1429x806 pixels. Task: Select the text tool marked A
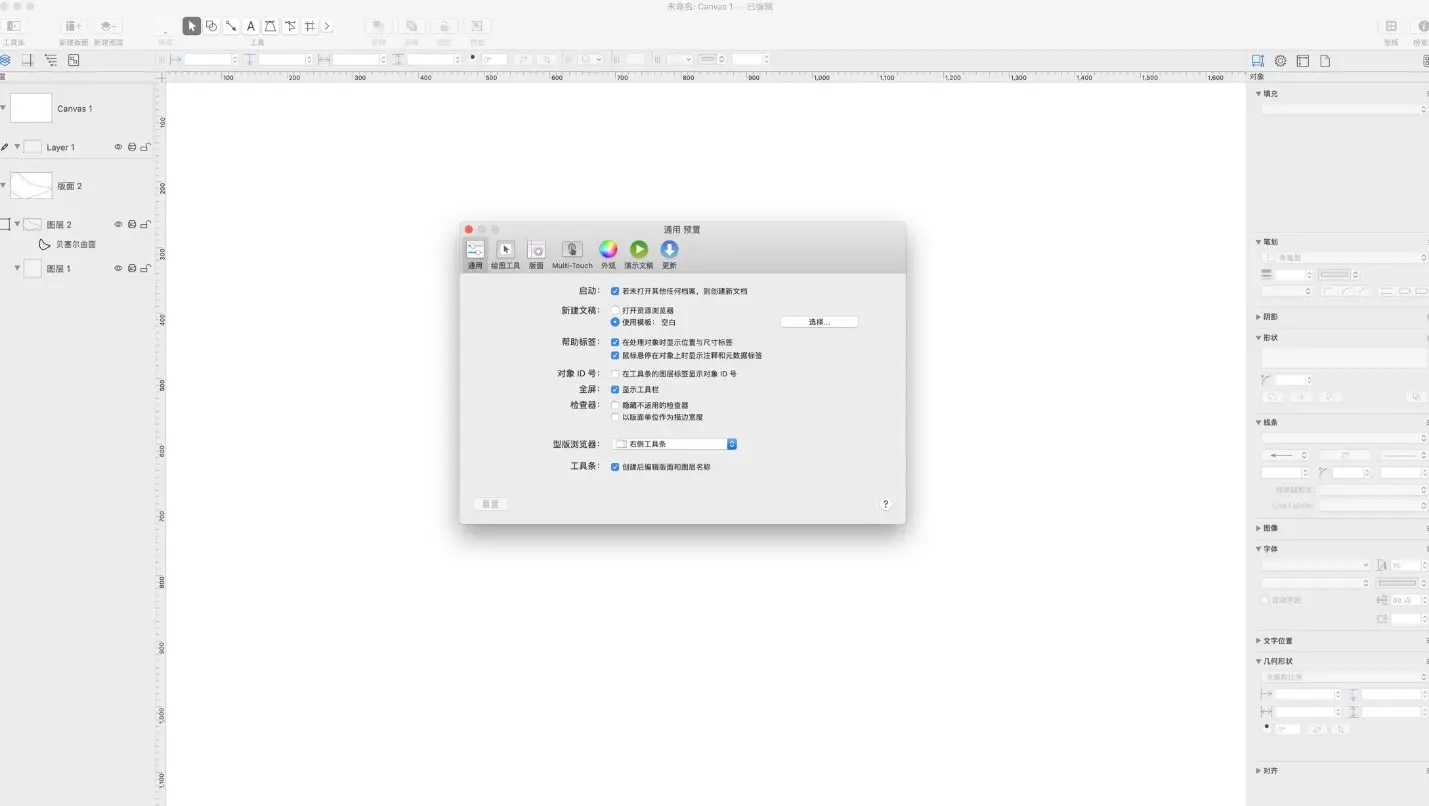[251, 26]
